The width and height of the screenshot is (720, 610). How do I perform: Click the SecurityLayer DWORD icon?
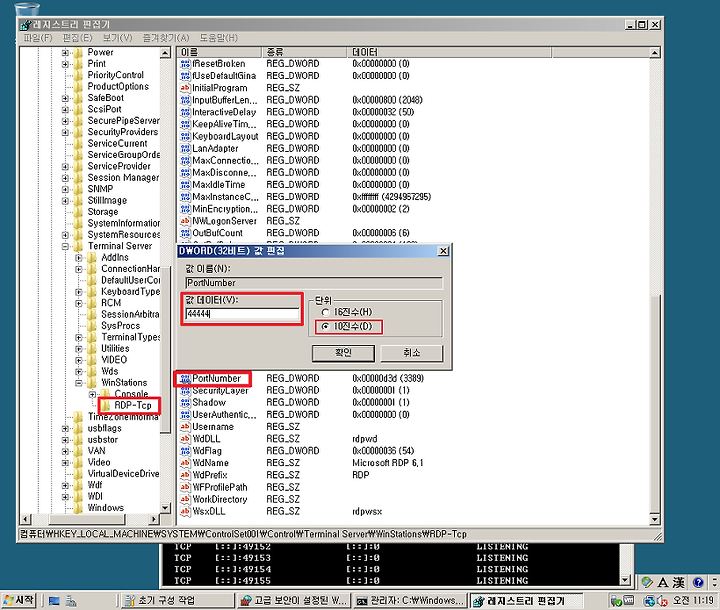(185, 390)
